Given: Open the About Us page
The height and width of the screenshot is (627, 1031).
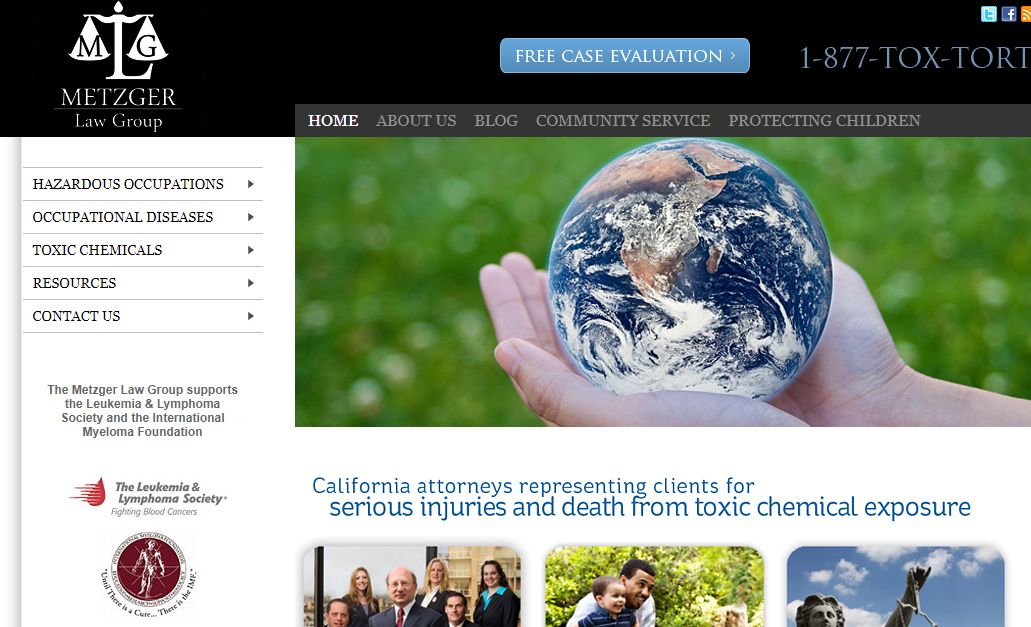Looking at the screenshot, I should 416,121.
